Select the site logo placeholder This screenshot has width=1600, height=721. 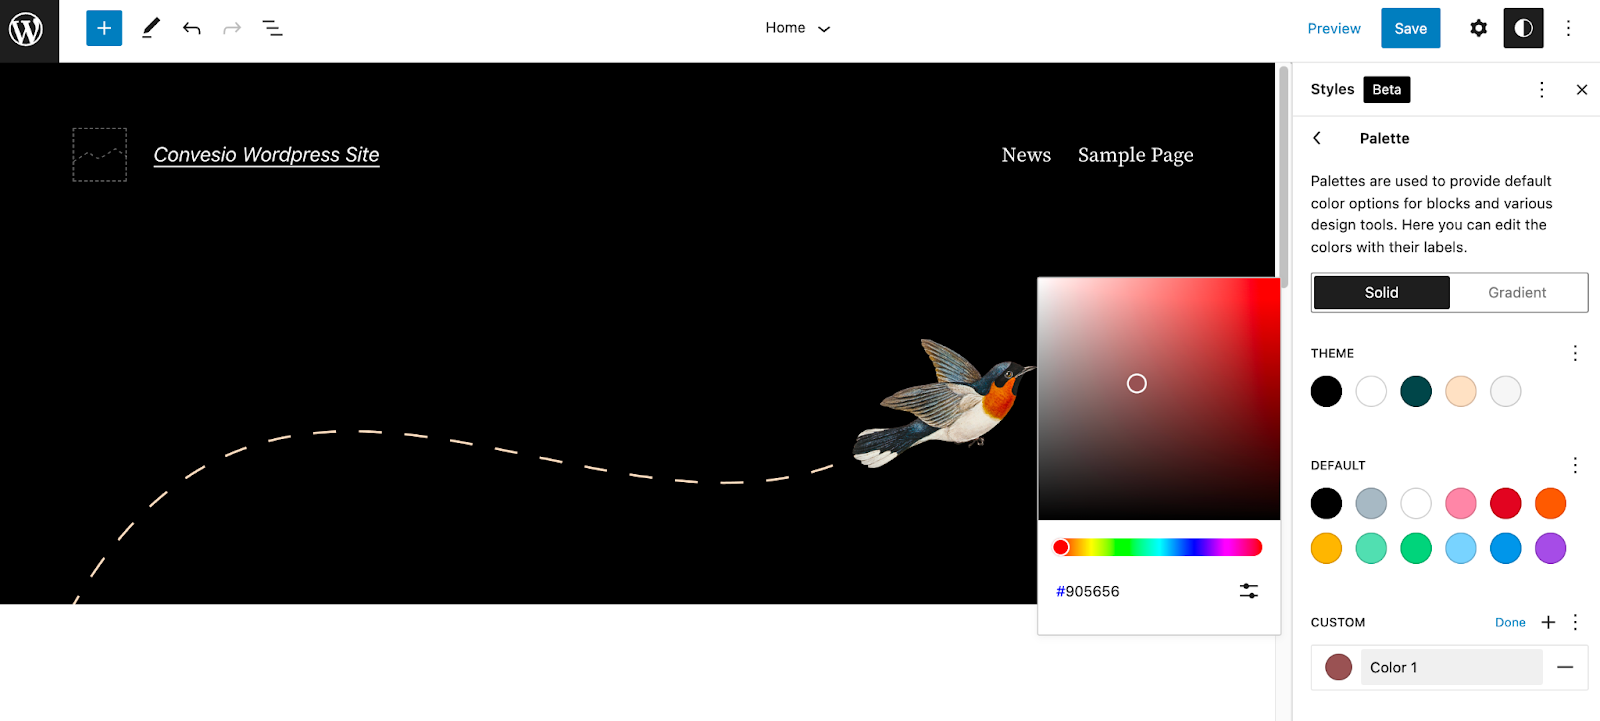100,155
